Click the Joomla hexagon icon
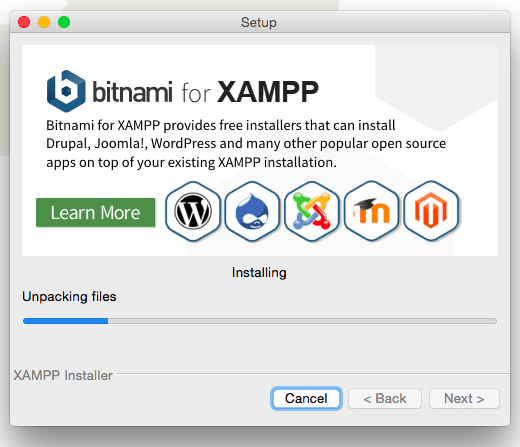This screenshot has width=520, height=447. [x=312, y=211]
